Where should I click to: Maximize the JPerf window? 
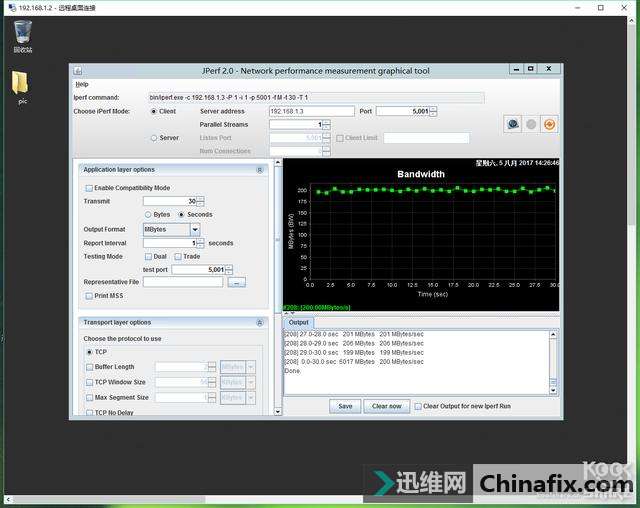(530, 69)
